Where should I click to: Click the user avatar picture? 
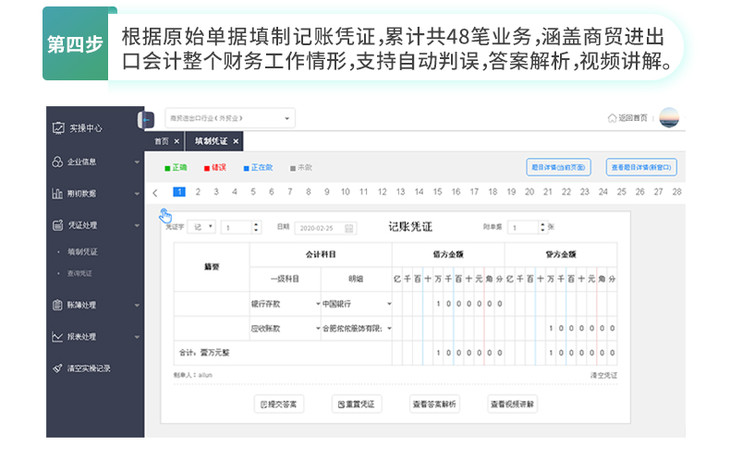click(668, 118)
